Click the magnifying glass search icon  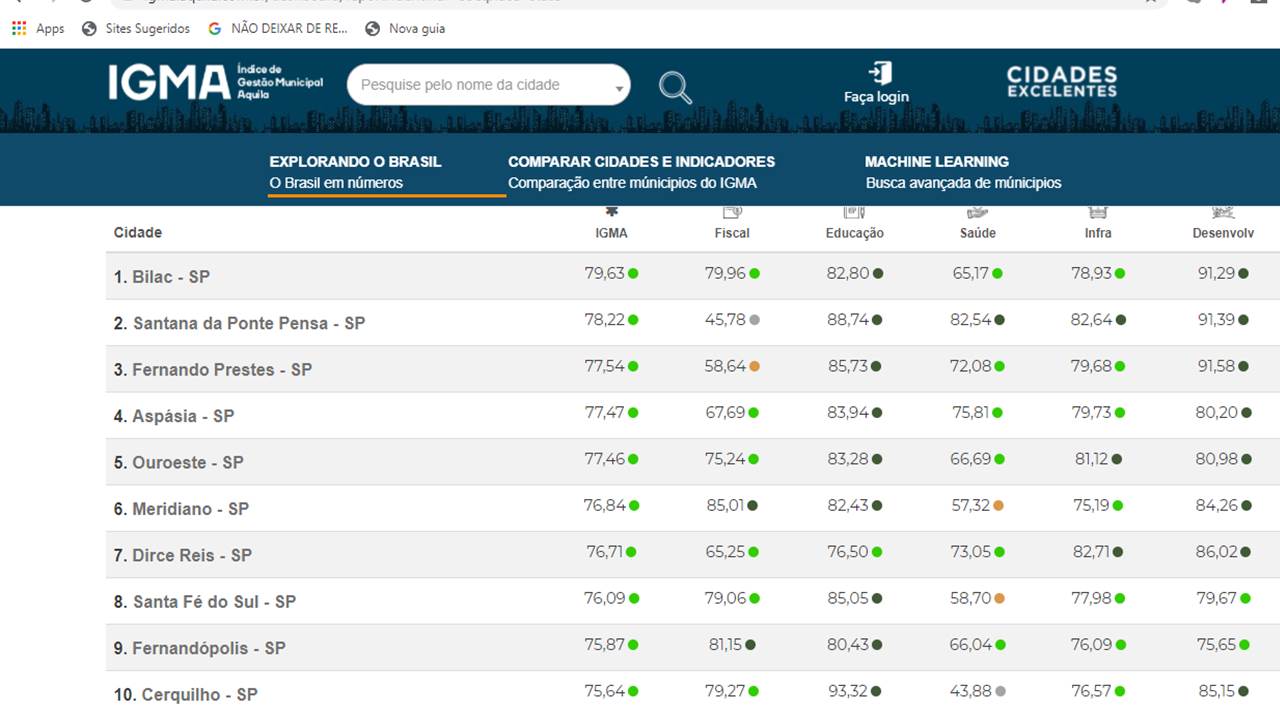tap(675, 88)
